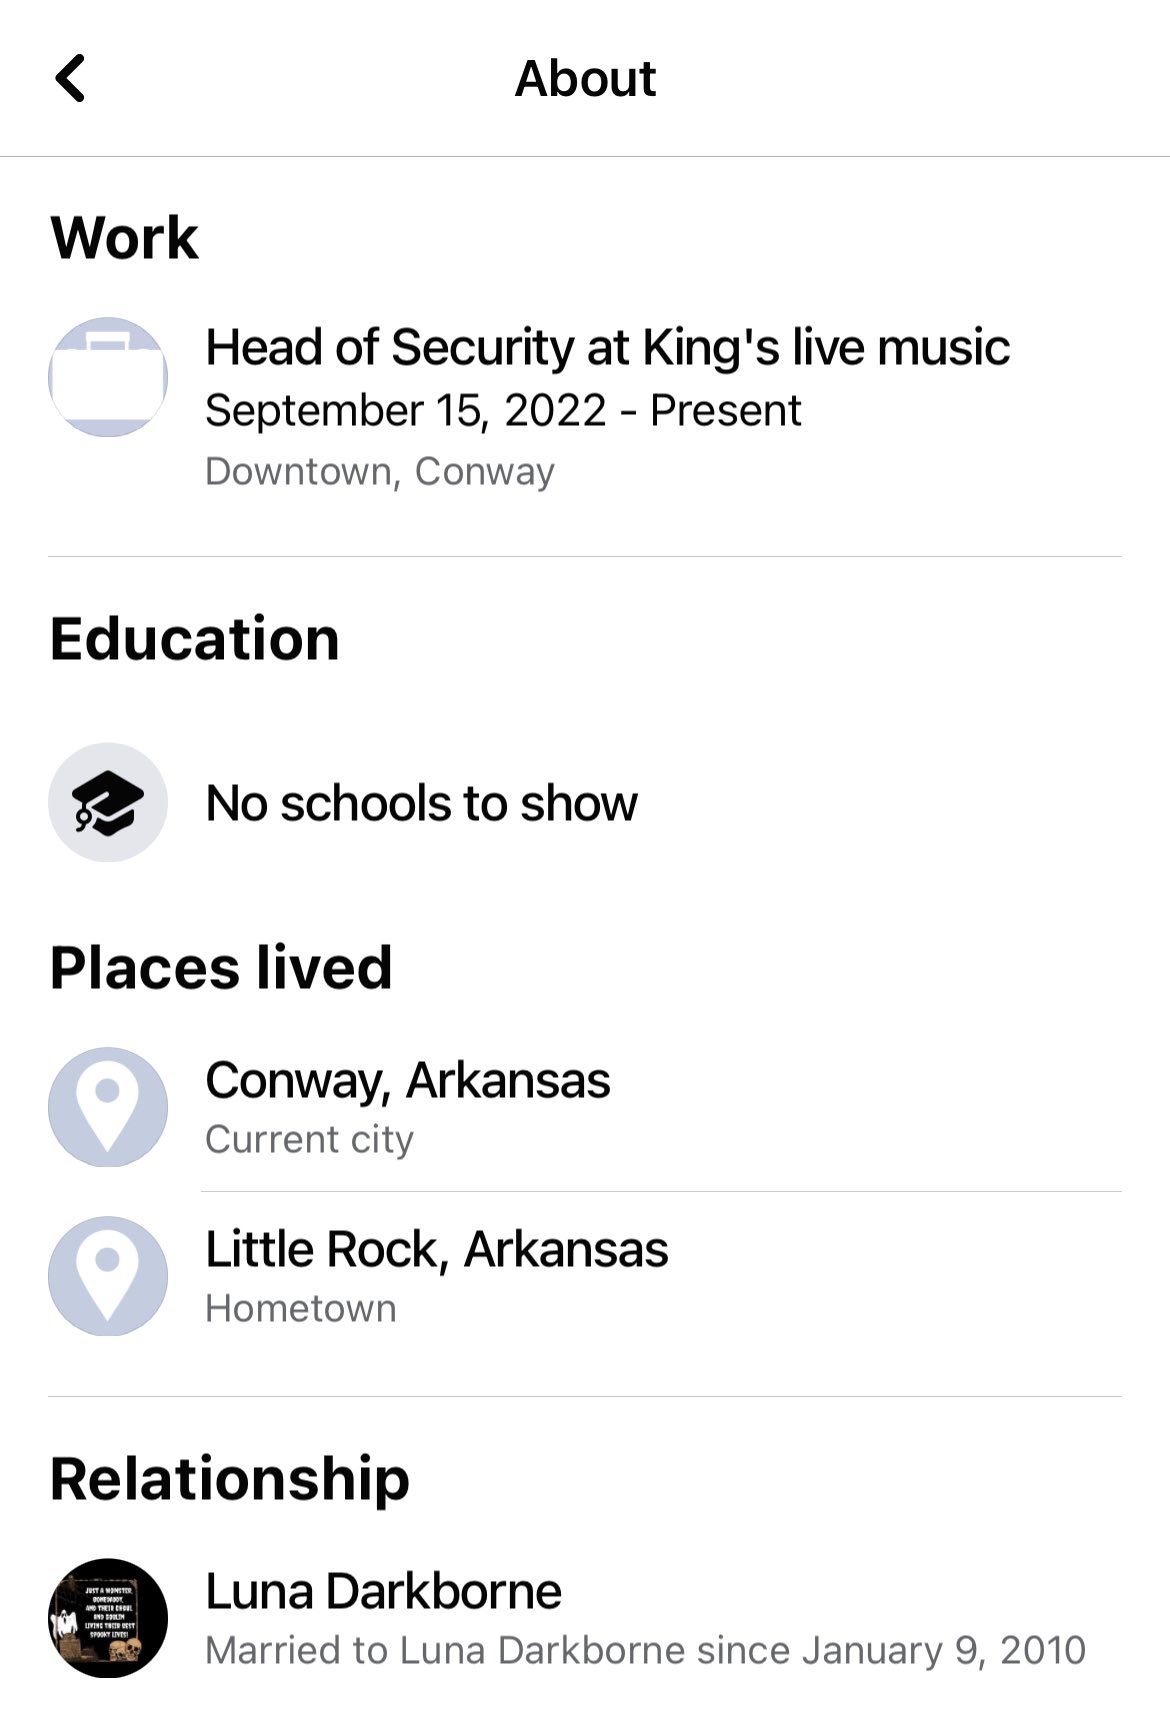
Task: Click the briefcase work icon
Action: (108, 377)
